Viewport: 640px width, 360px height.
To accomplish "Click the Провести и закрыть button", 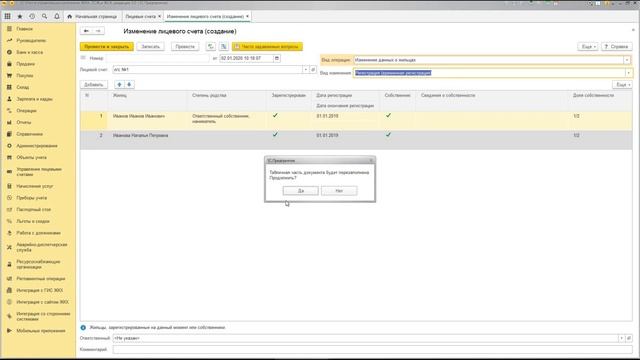I will 107,47.
